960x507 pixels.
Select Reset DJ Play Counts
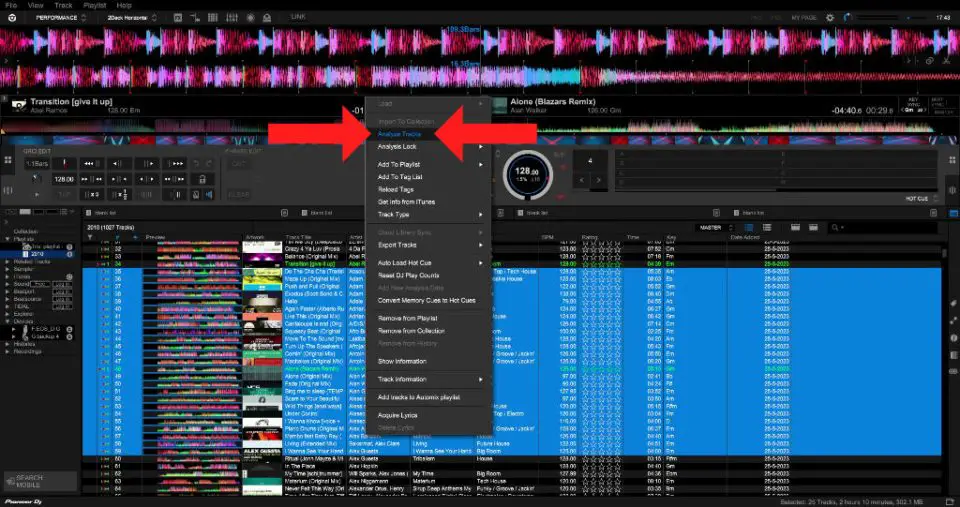click(x=408, y=276)
